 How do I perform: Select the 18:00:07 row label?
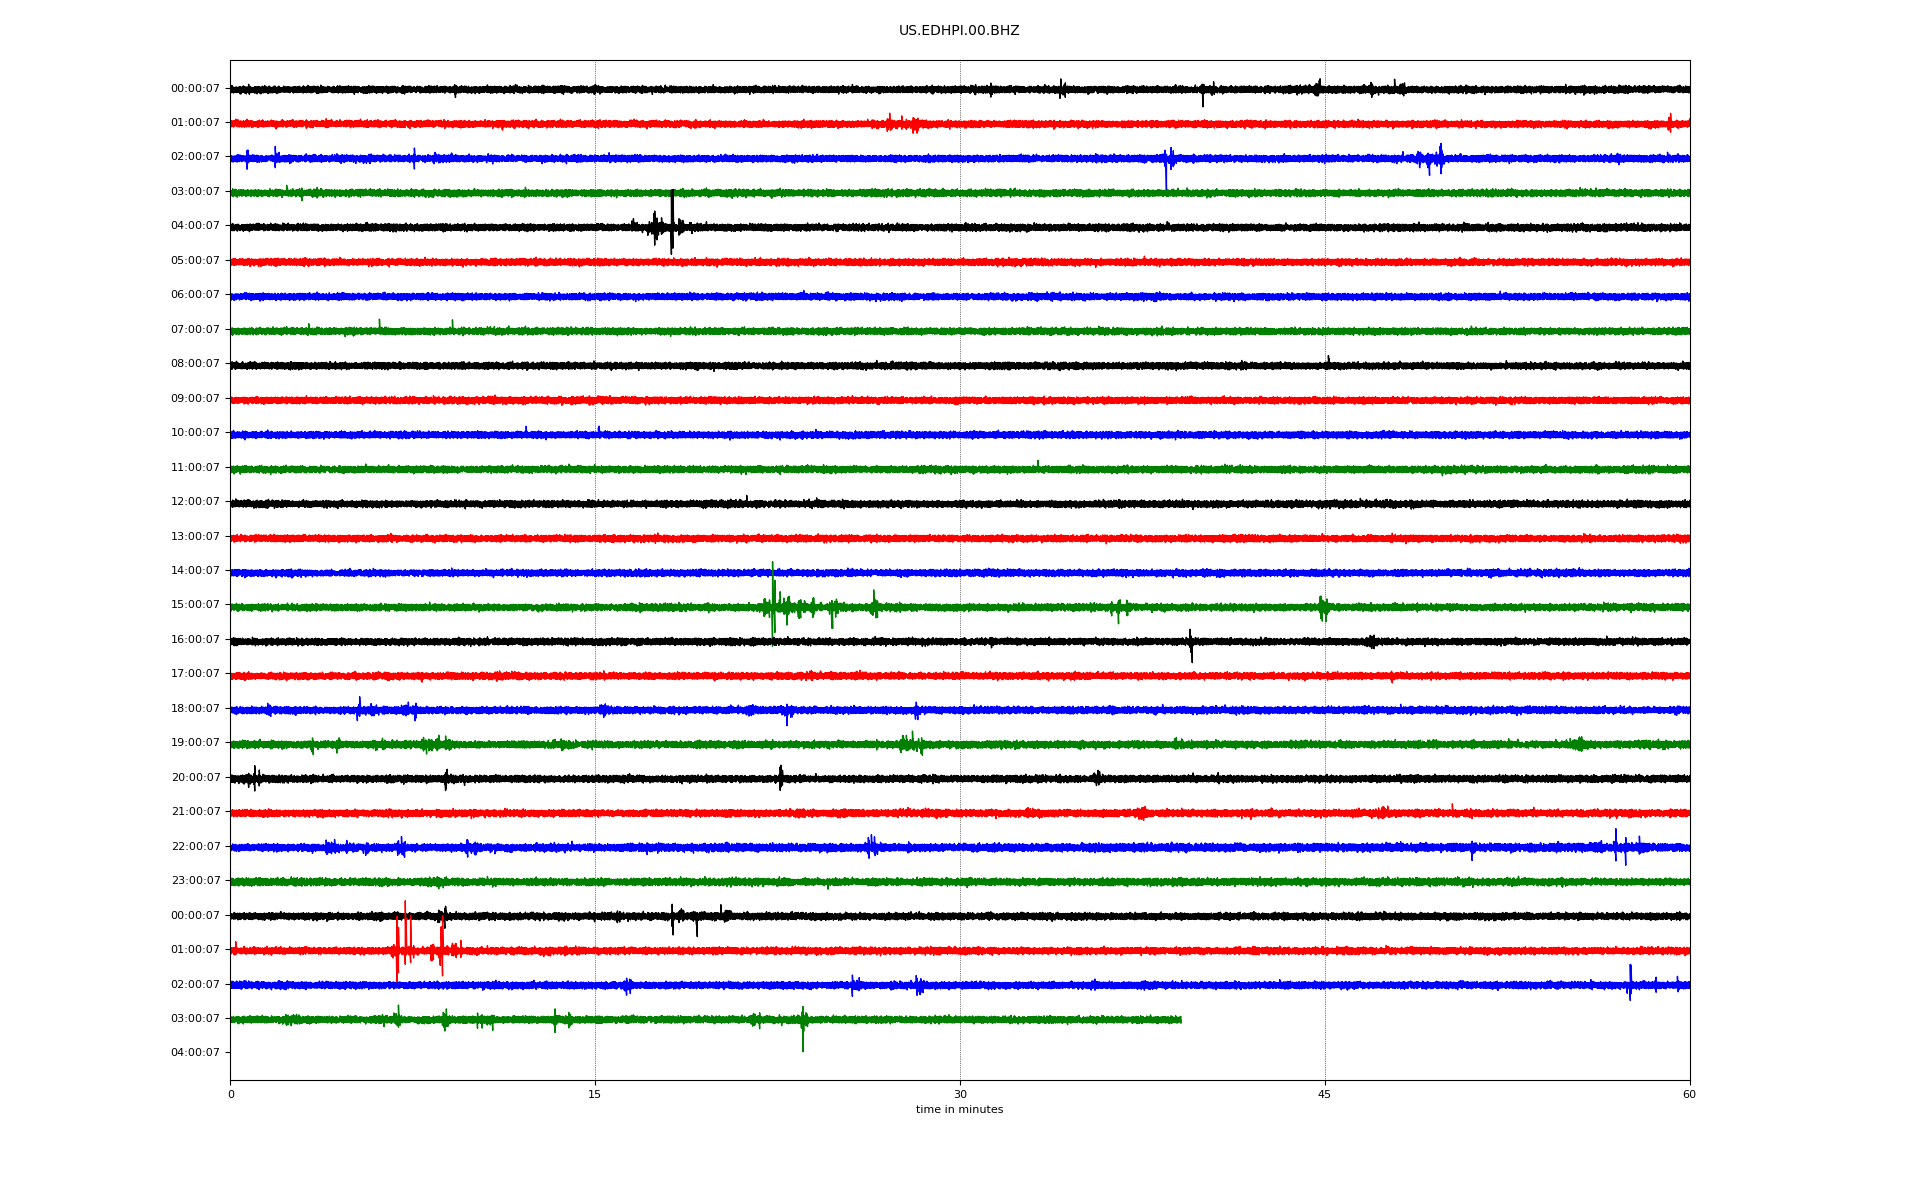click(195, 709)
